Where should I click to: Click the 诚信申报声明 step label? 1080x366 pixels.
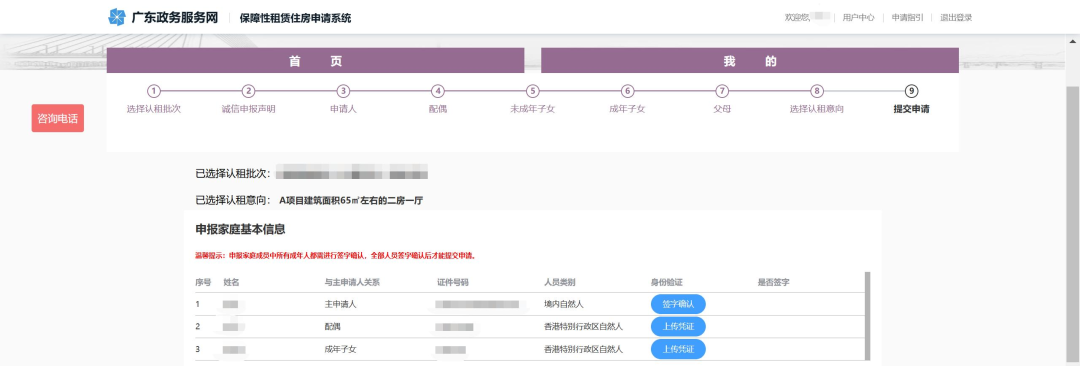pos(249,109)
